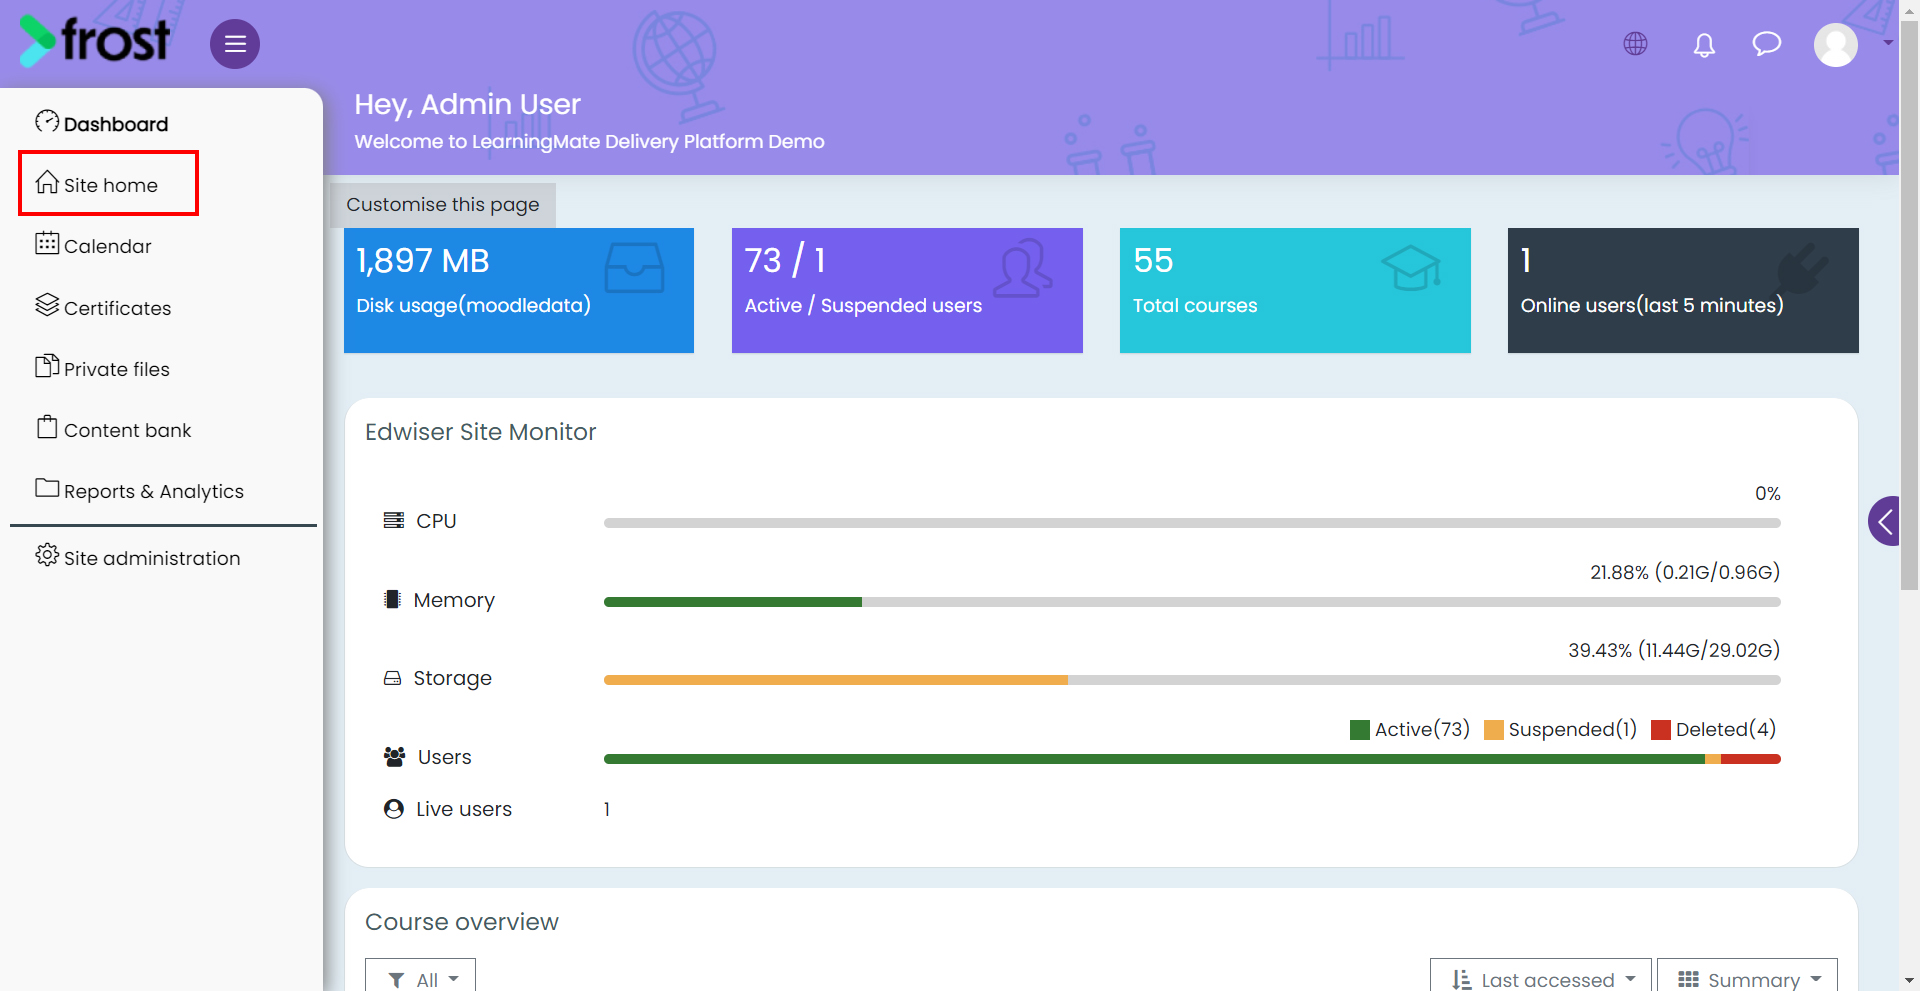This screenshot has width=1920, height=991.
Task: Expand the user menu dropdown arrow
Action: click(1888, 43)
